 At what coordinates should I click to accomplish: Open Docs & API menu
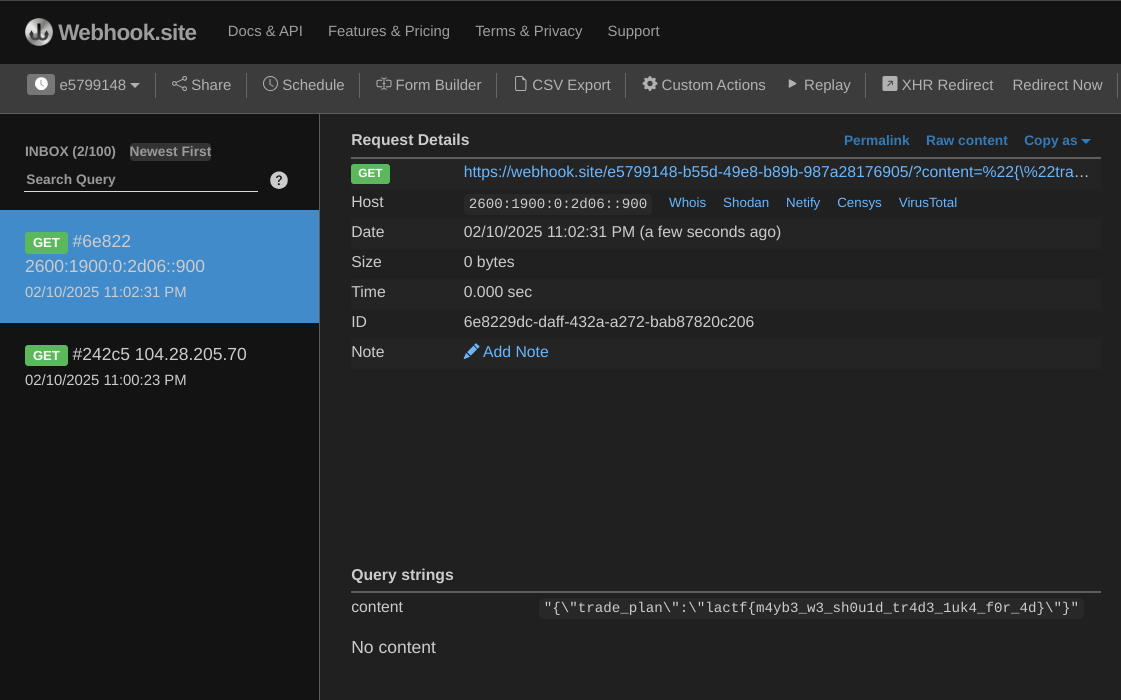(265, 31)
